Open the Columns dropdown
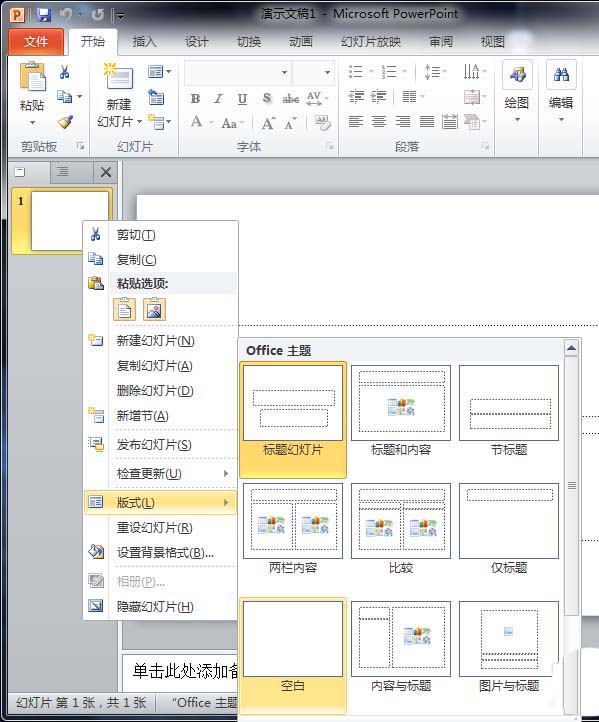Viewport: 599px width, 722px height. click(413, 97)
